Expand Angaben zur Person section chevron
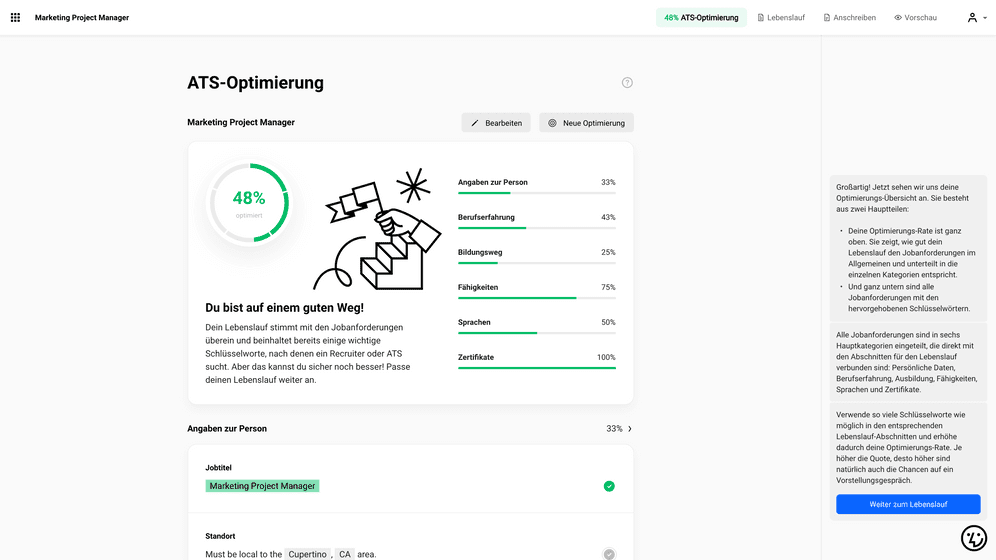The width and height of the screenshot is (996, 560). (629, 429)
